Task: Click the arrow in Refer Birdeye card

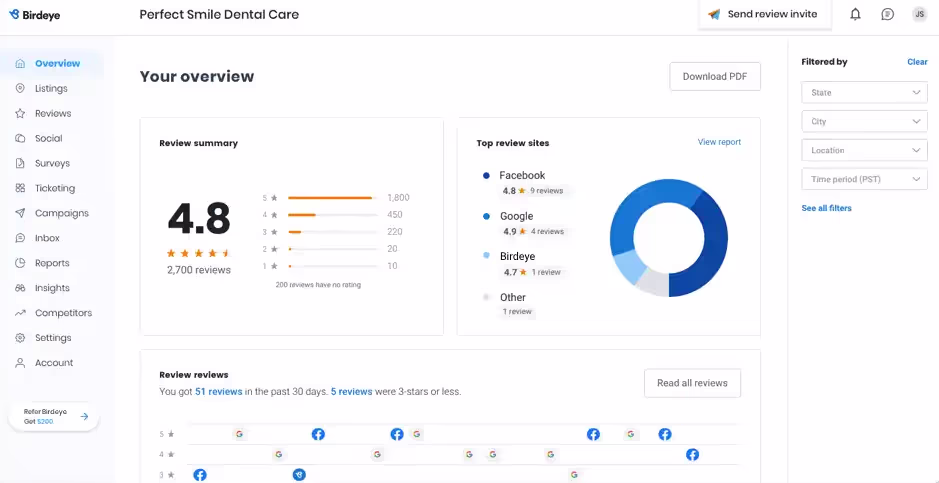Action: (x=84, y=417)
